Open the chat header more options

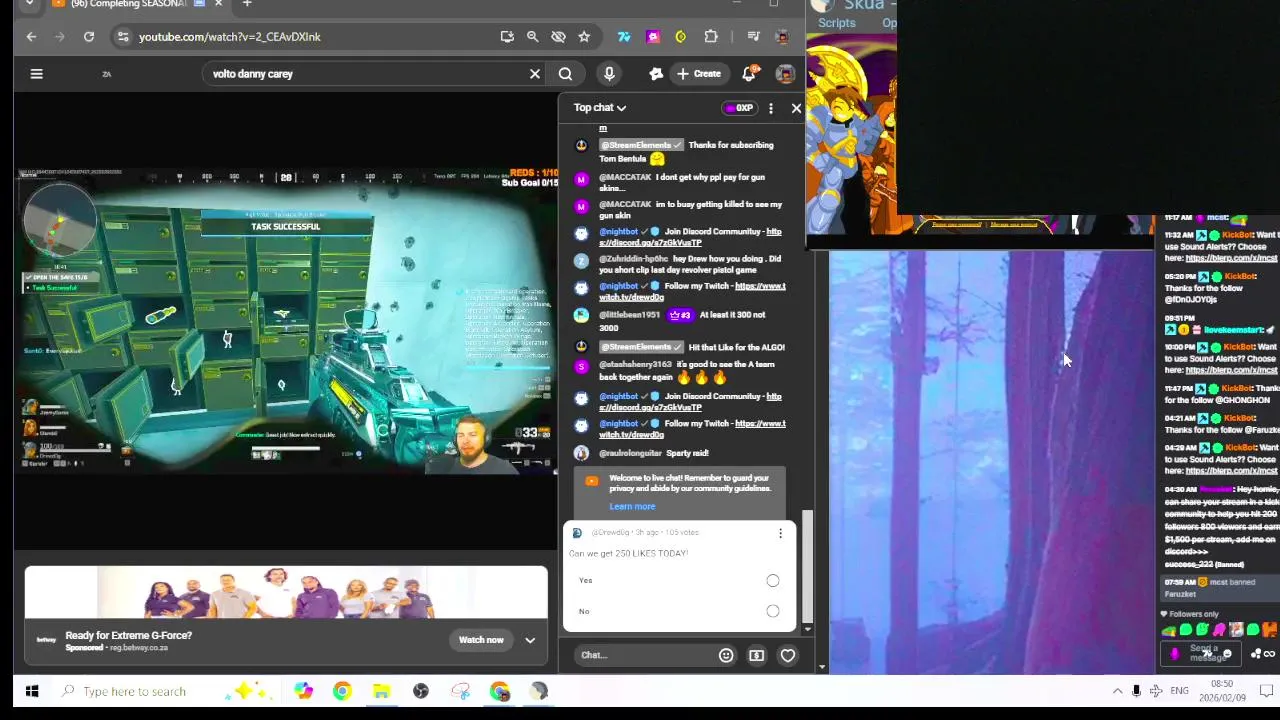(771, 108)
